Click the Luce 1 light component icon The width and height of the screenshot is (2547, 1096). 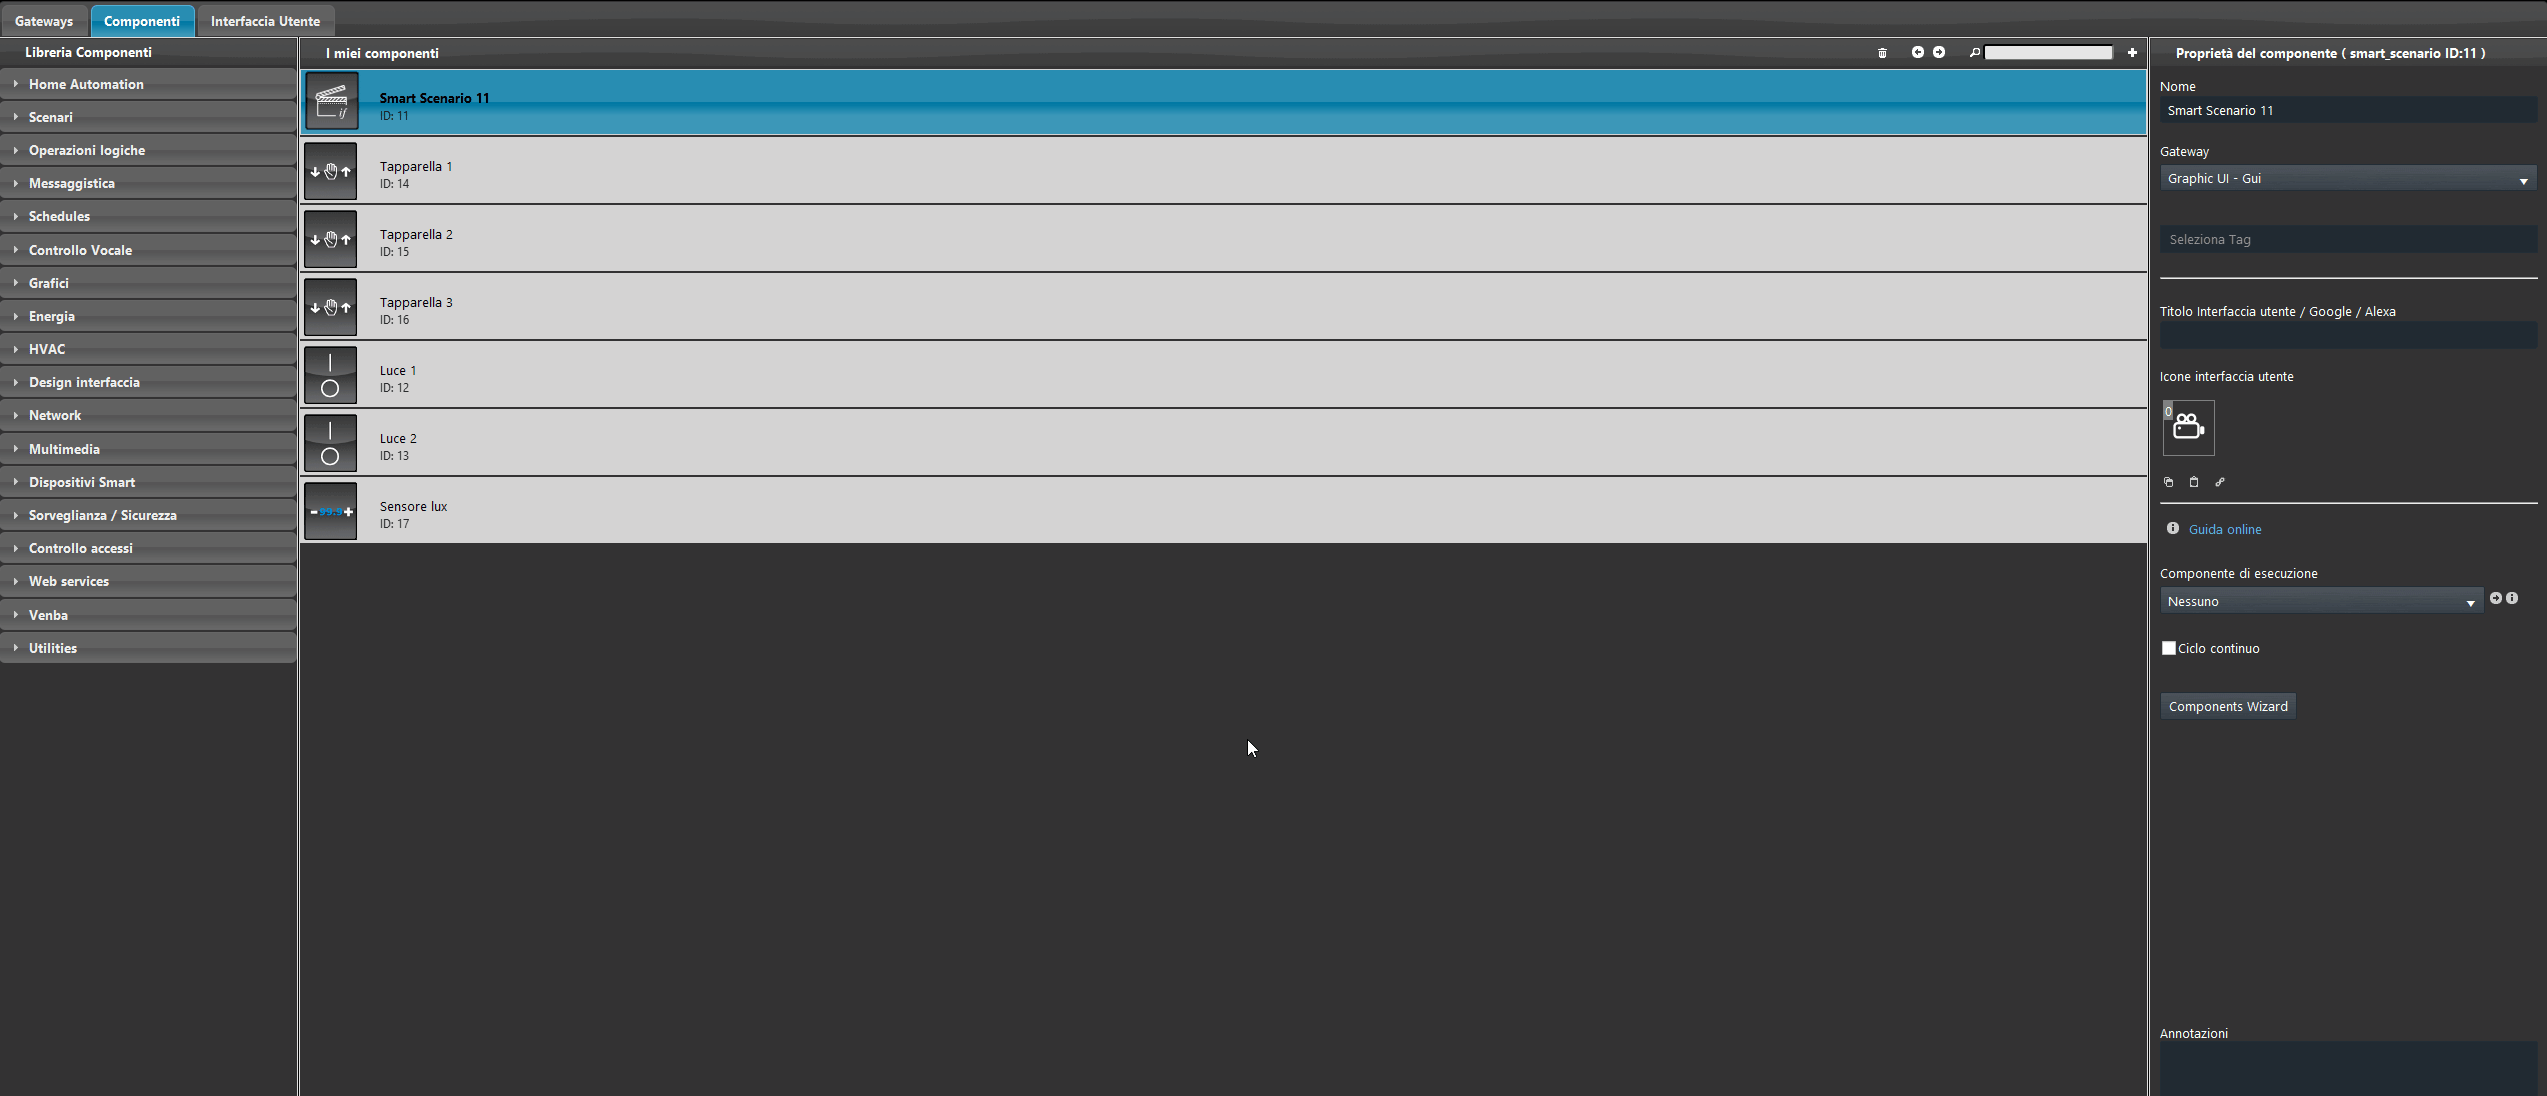point(330,375)
